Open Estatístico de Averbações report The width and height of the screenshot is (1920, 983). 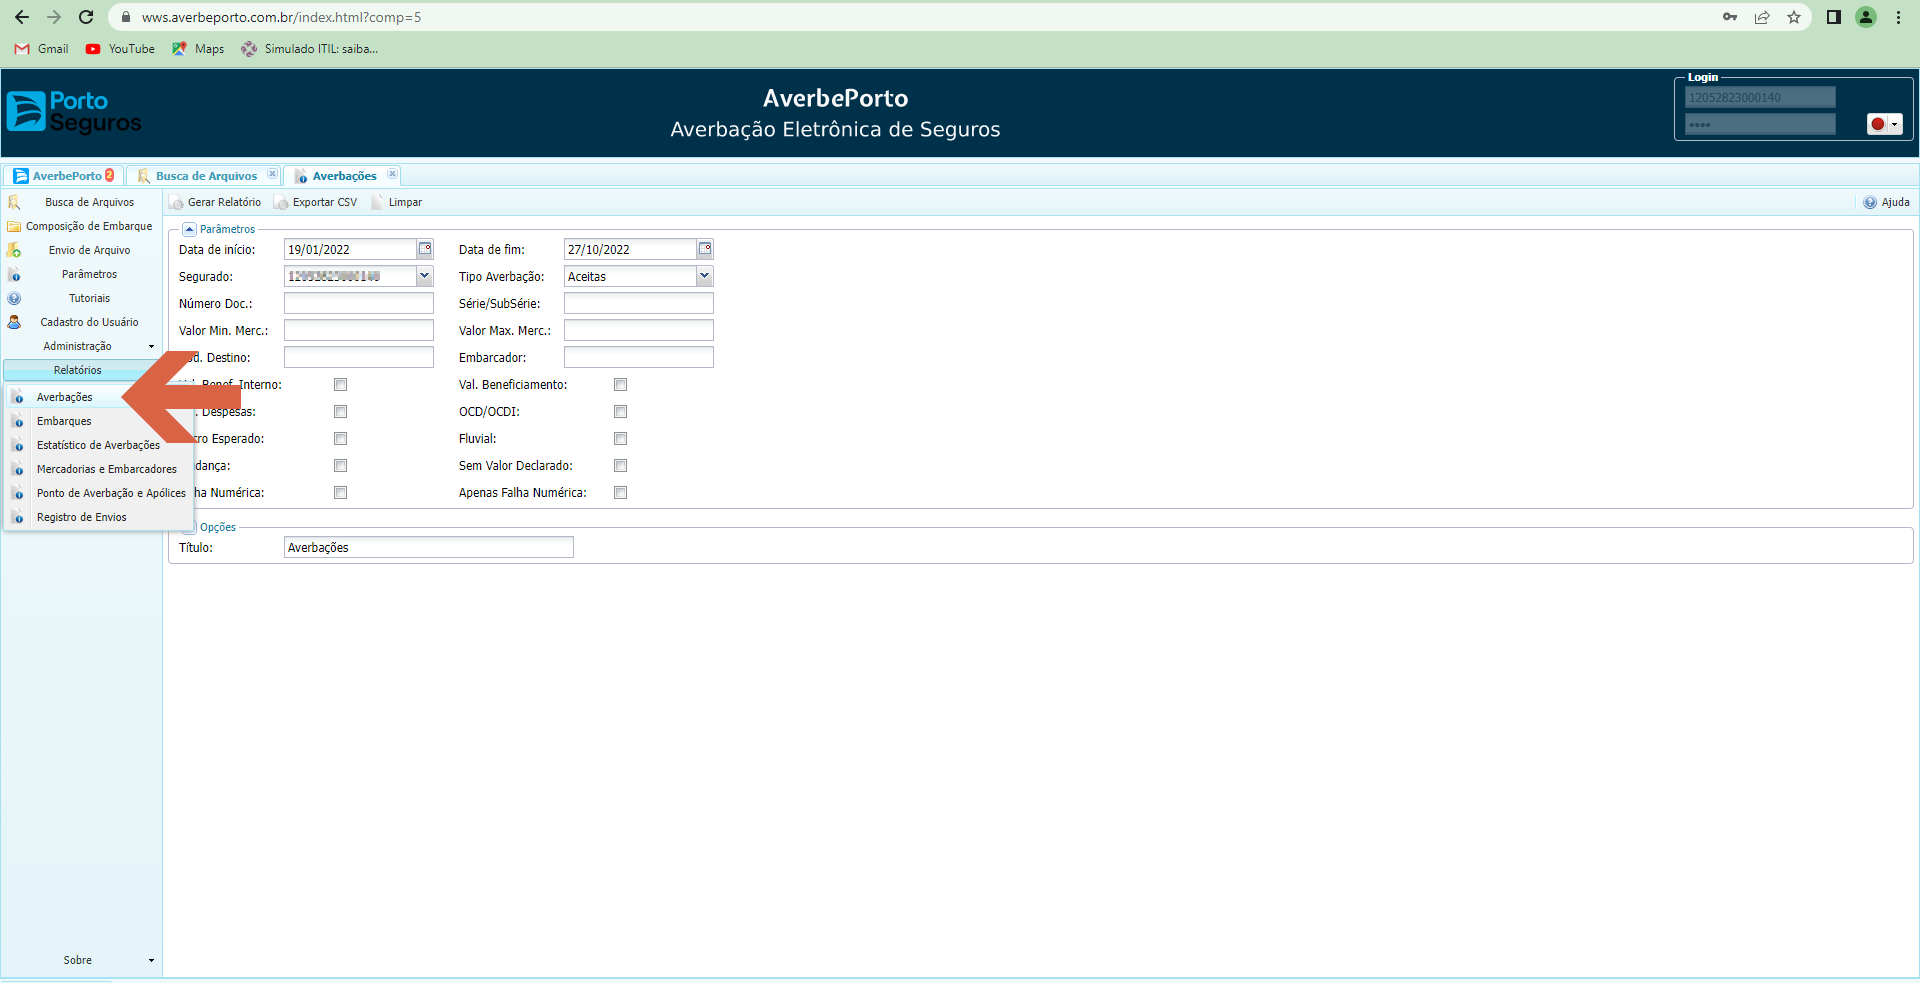98,445
